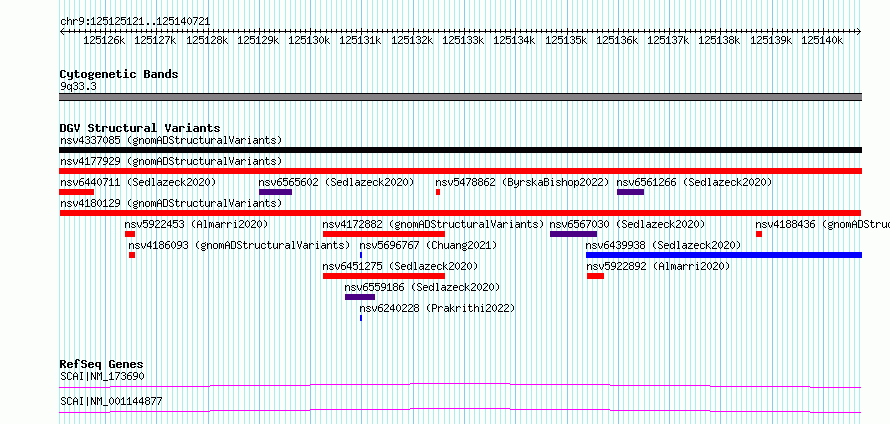Click the 125126k ruler tick label
The height and width of the screenshot is (424, 890).
click(x=104, y=40)
